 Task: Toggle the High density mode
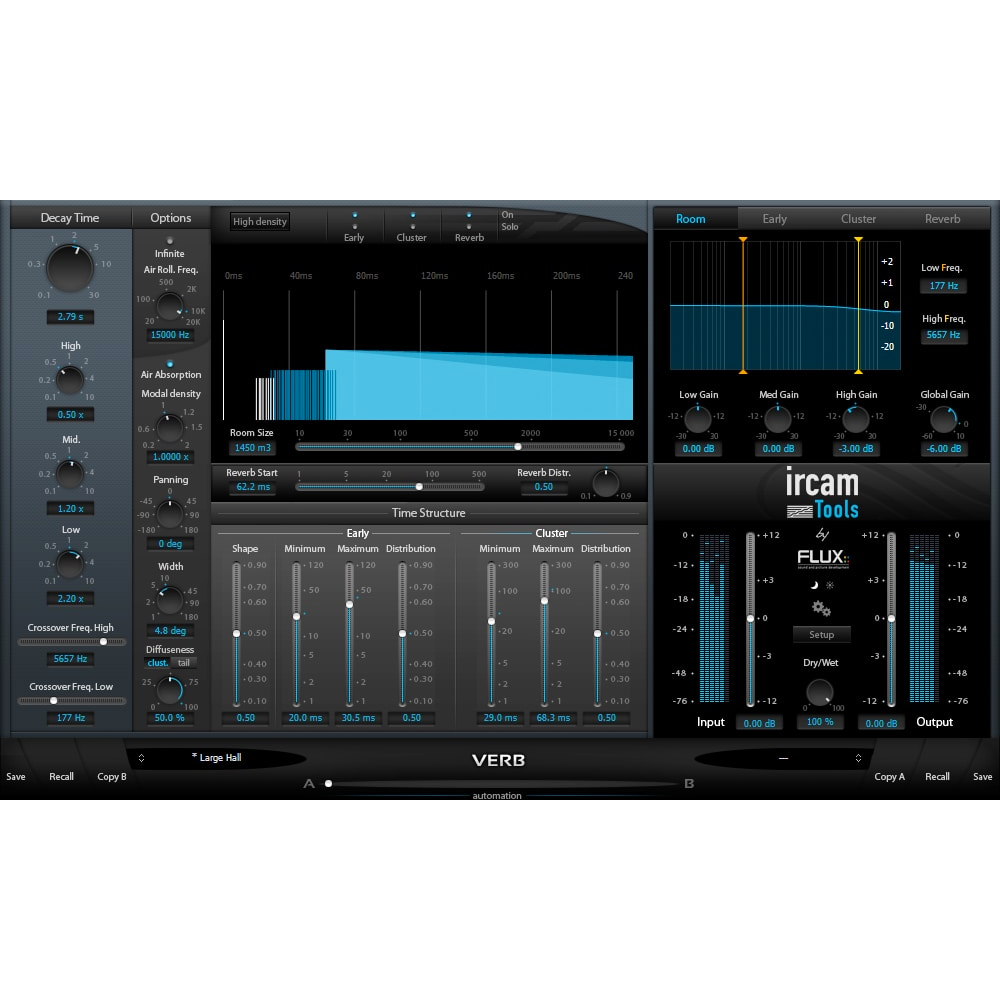point(259,221)
